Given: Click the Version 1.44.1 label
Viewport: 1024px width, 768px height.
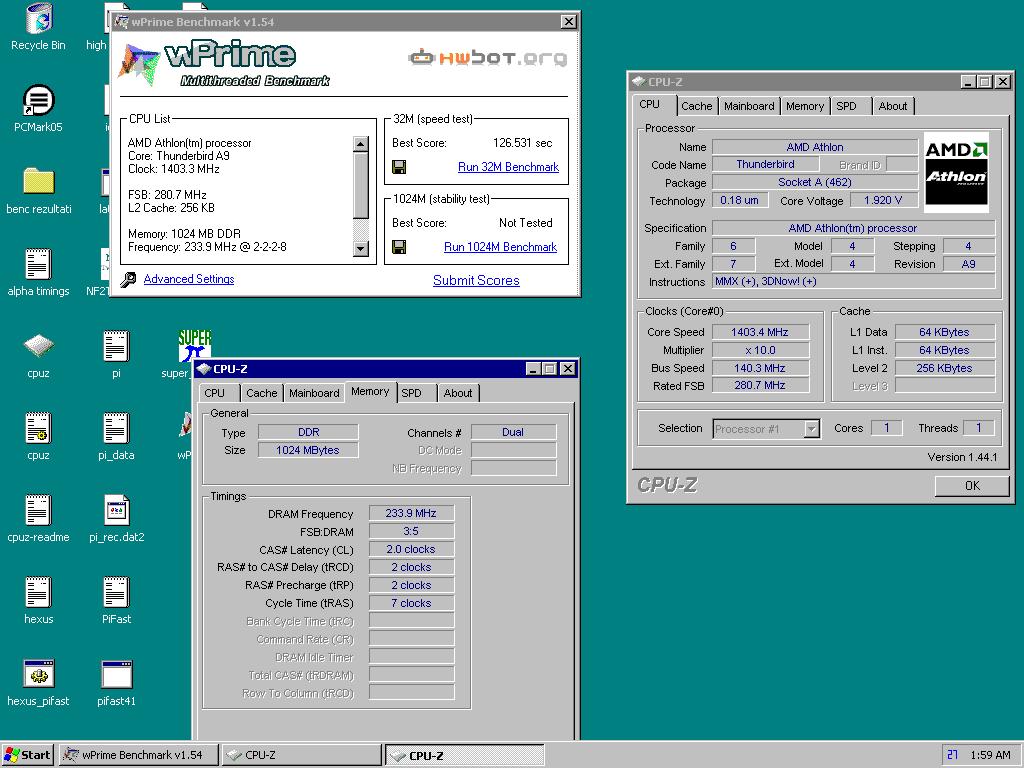Looking at the screenshot, I should (962, 457).
